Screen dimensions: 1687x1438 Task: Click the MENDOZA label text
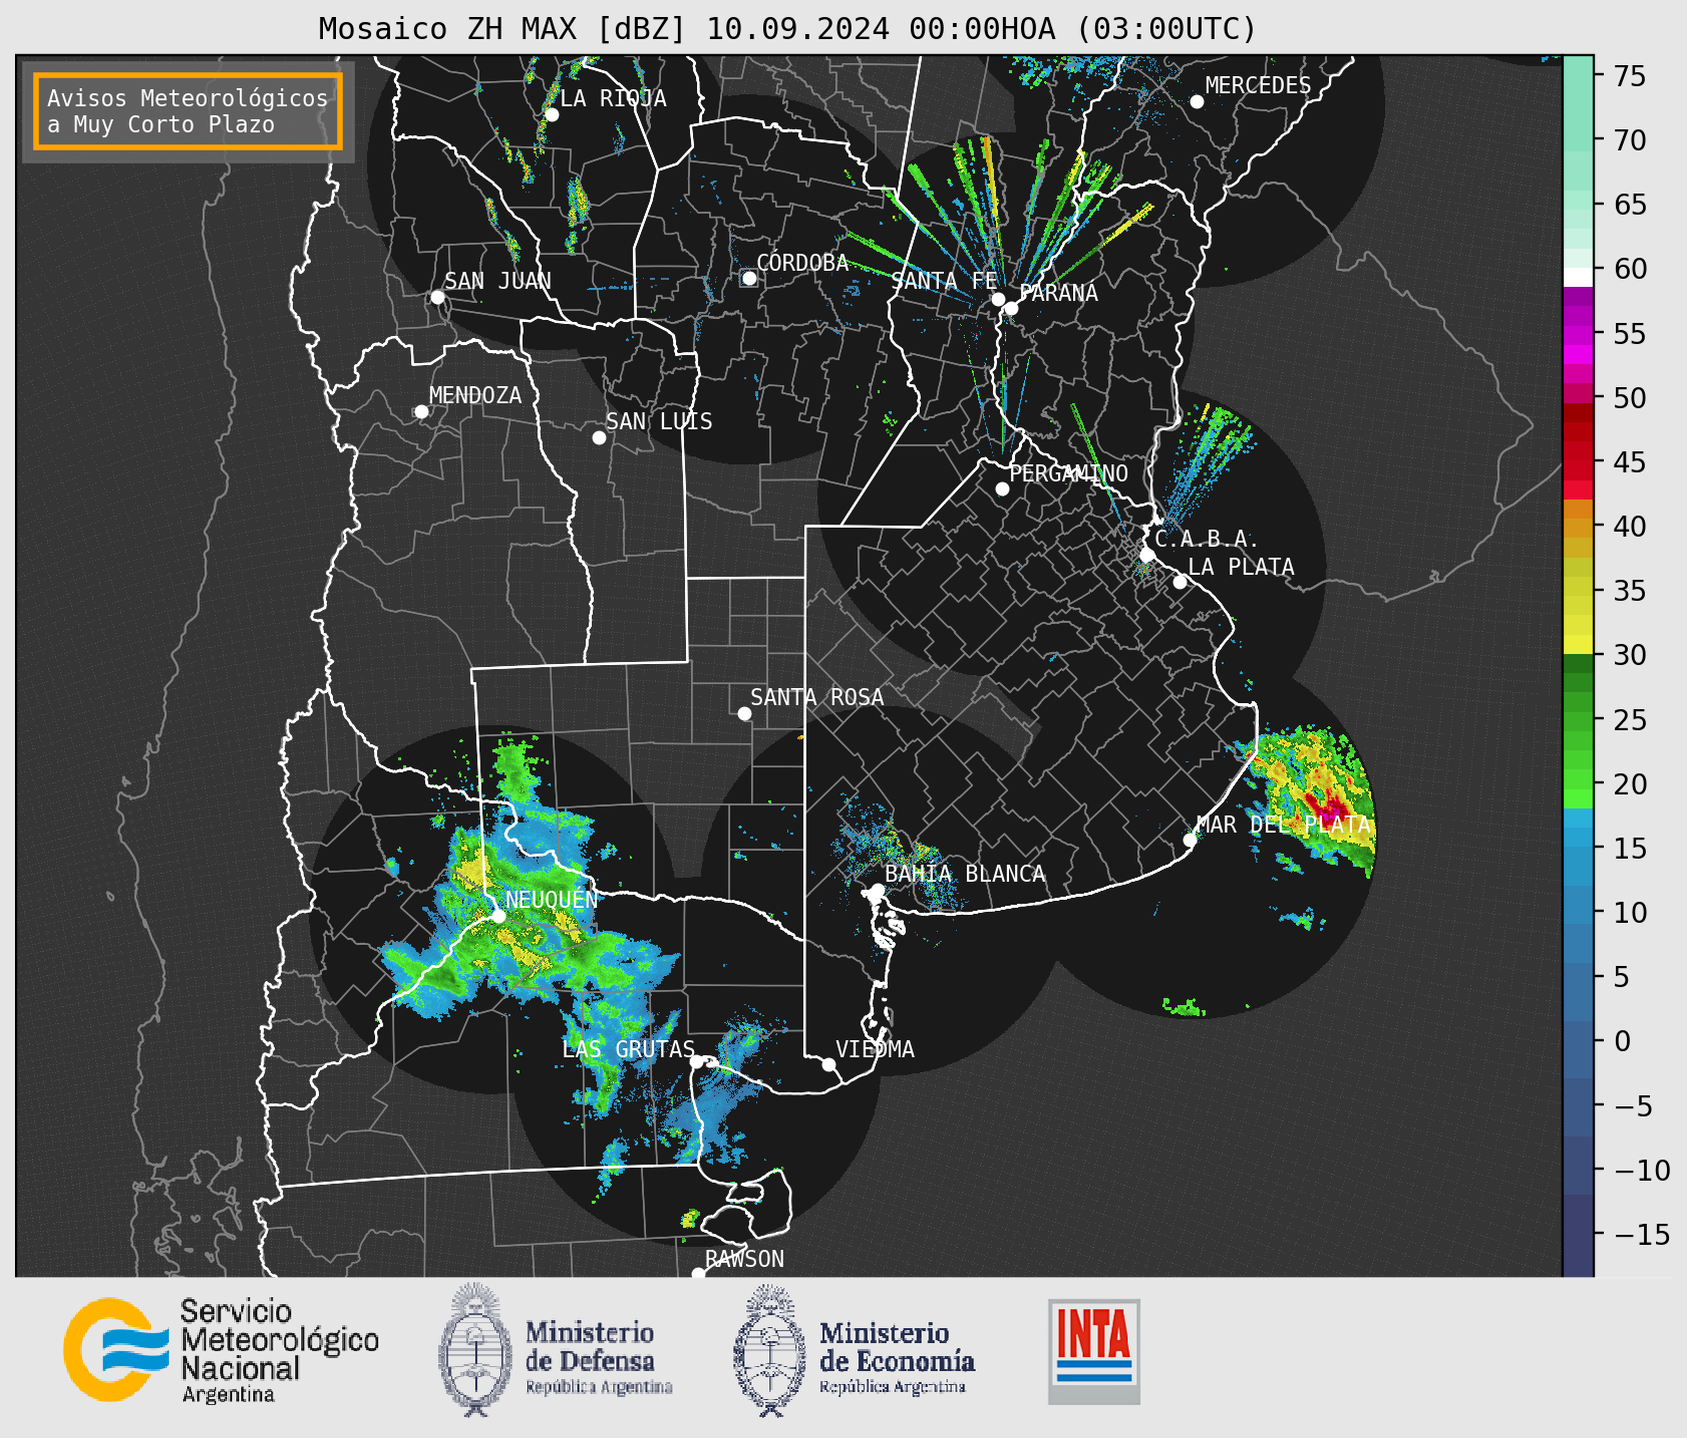coord(475,395)
